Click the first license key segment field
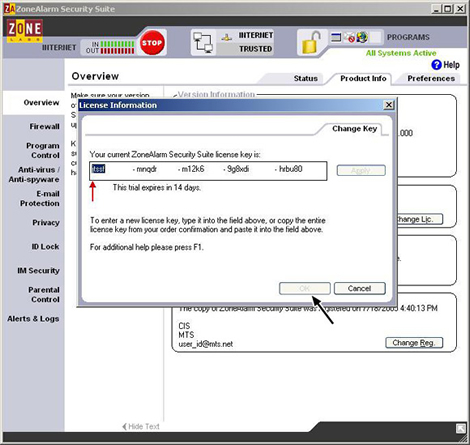The width and height of the screenshot is (470, 445). pyautogui.click(x=98, y=169)
